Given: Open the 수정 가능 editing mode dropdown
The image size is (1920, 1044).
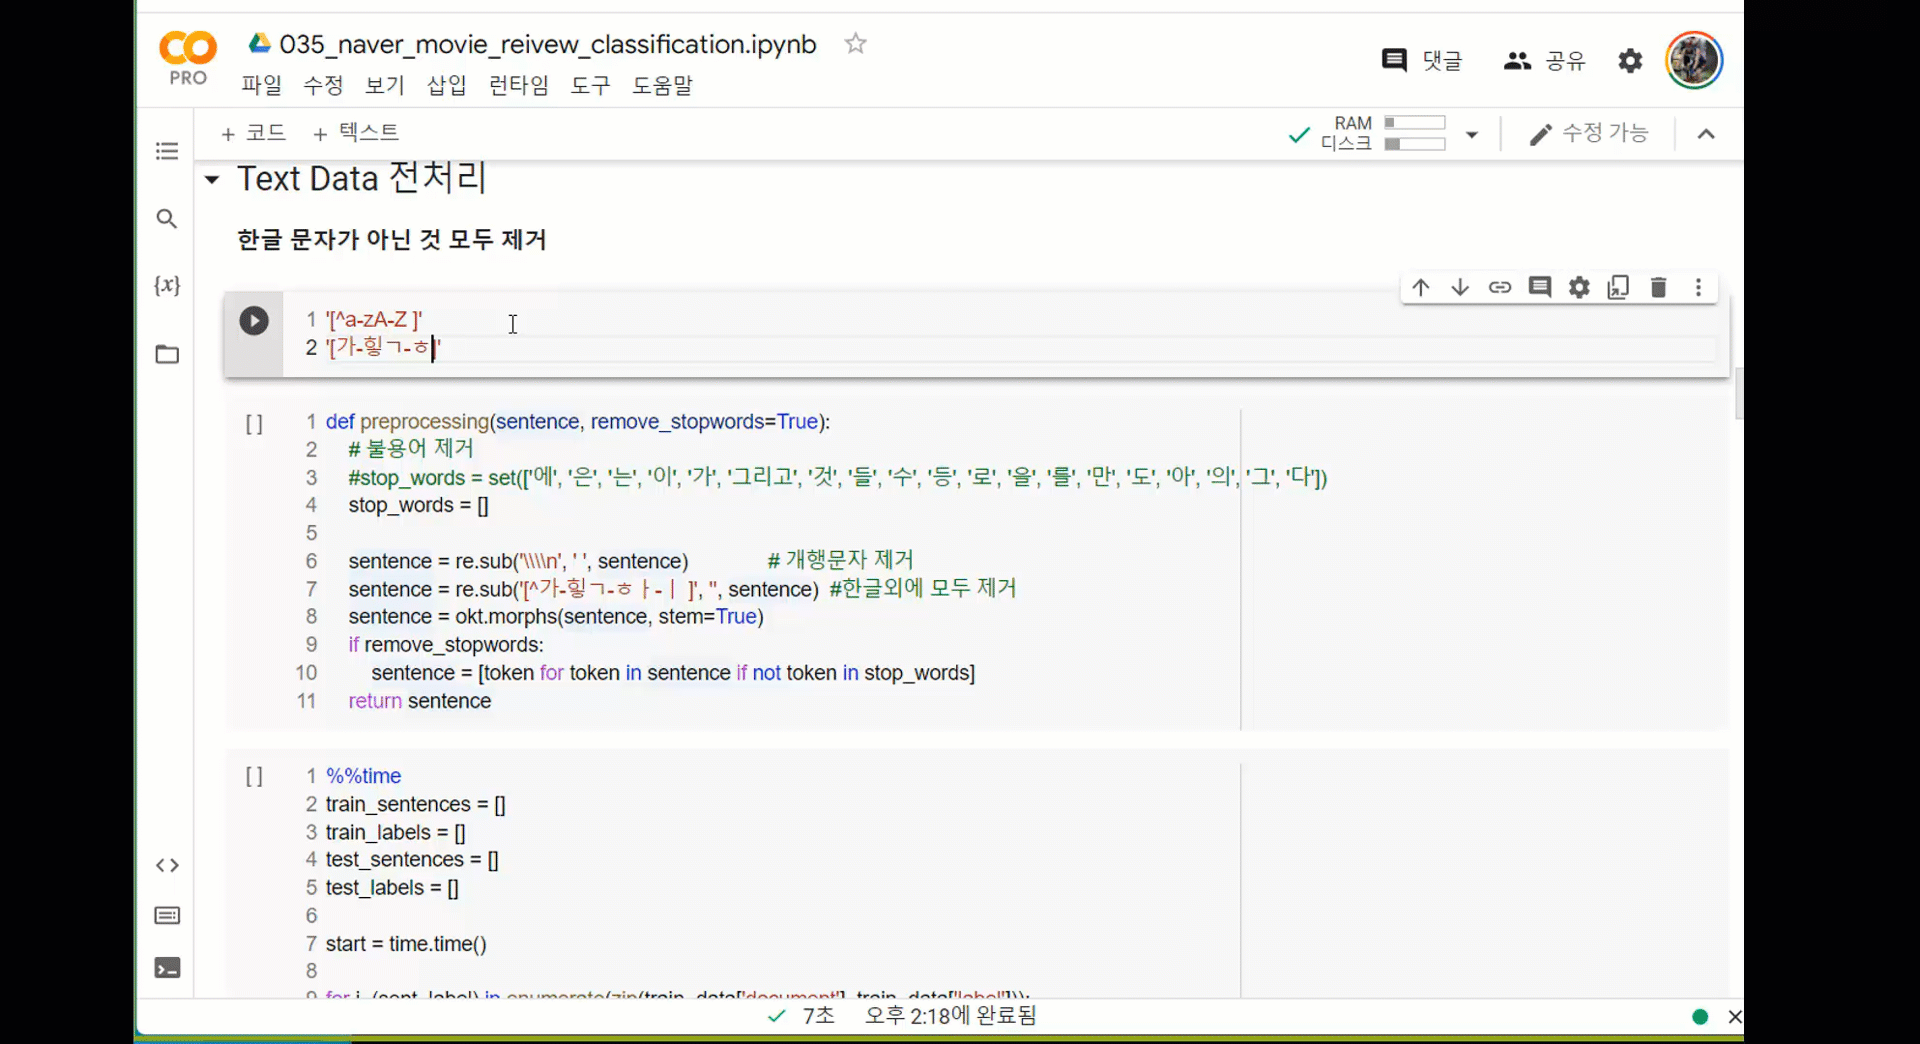Looking at the screenshot, I should pos(1588,133).
